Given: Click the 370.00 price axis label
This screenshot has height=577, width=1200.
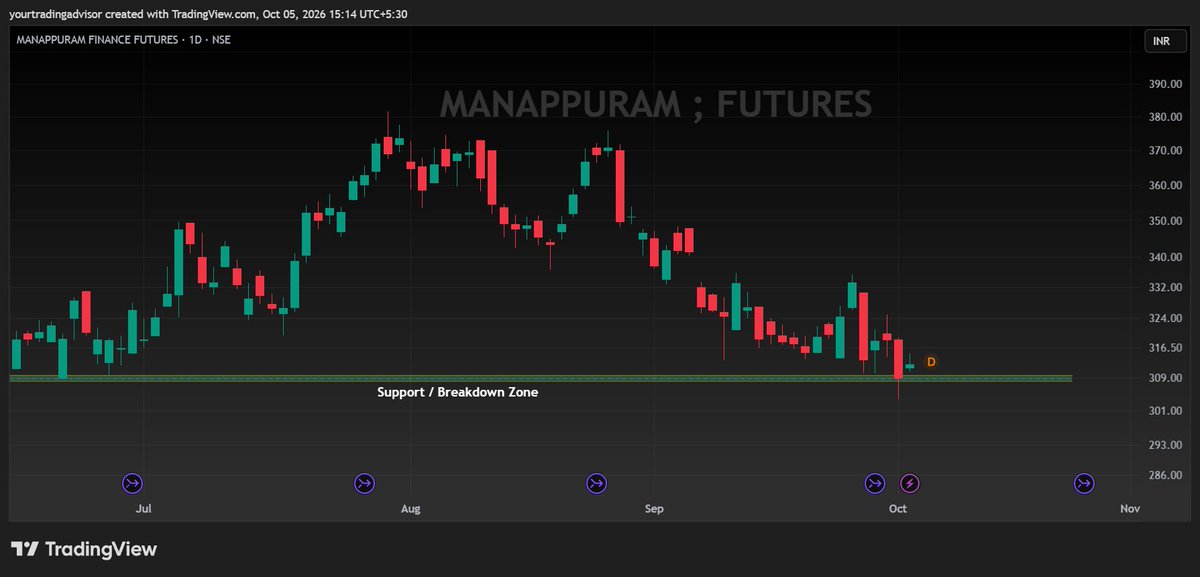Looking at the screenshot, I should pos(1166,151).
